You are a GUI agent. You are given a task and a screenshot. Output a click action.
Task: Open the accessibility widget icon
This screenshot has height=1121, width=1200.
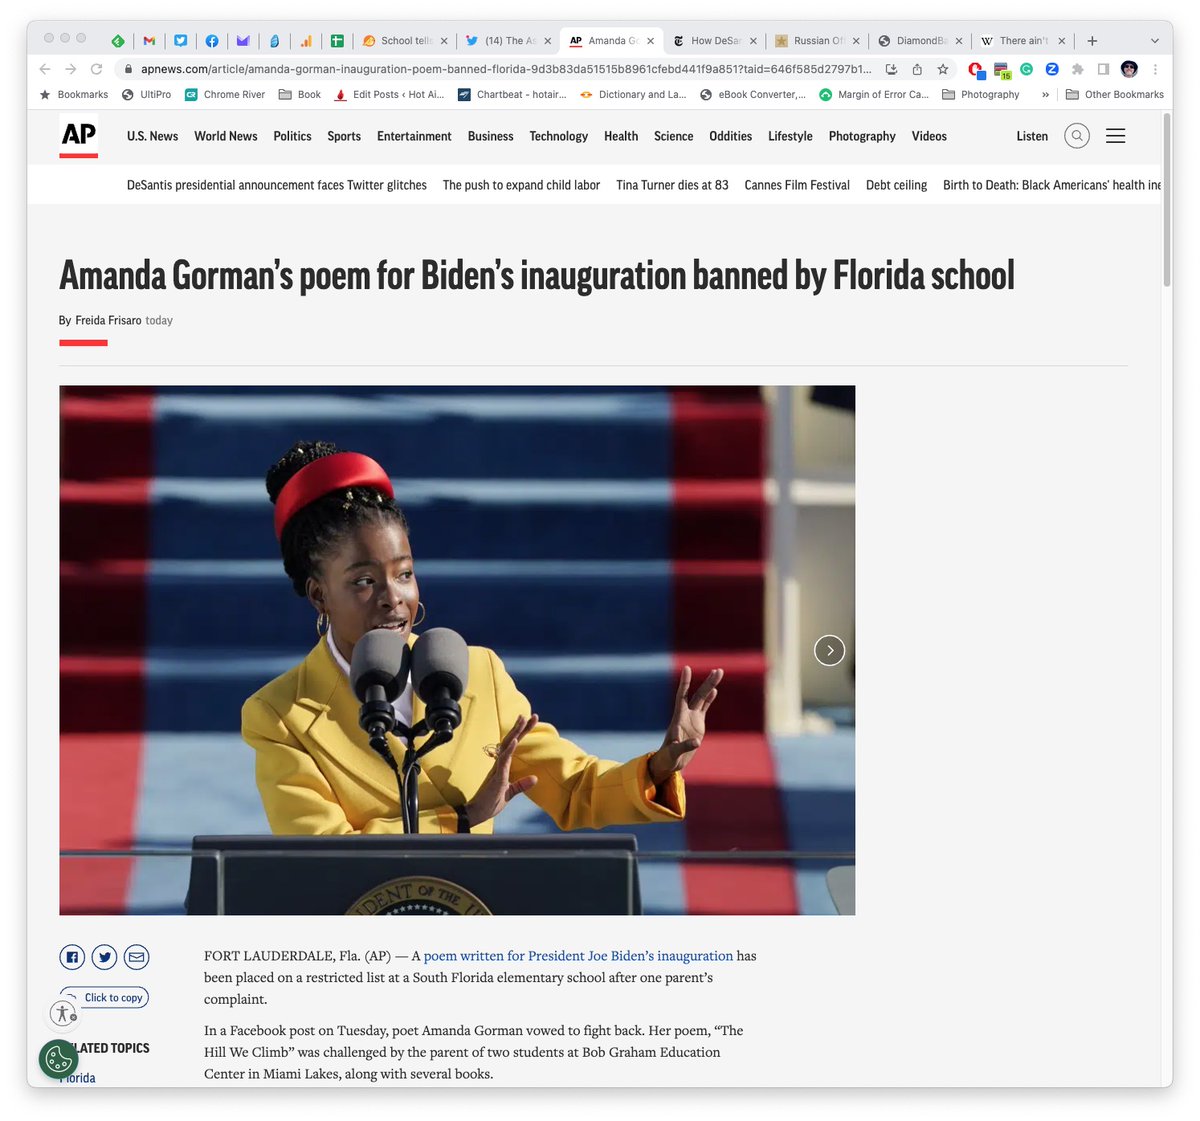(x=63, y=1013)
